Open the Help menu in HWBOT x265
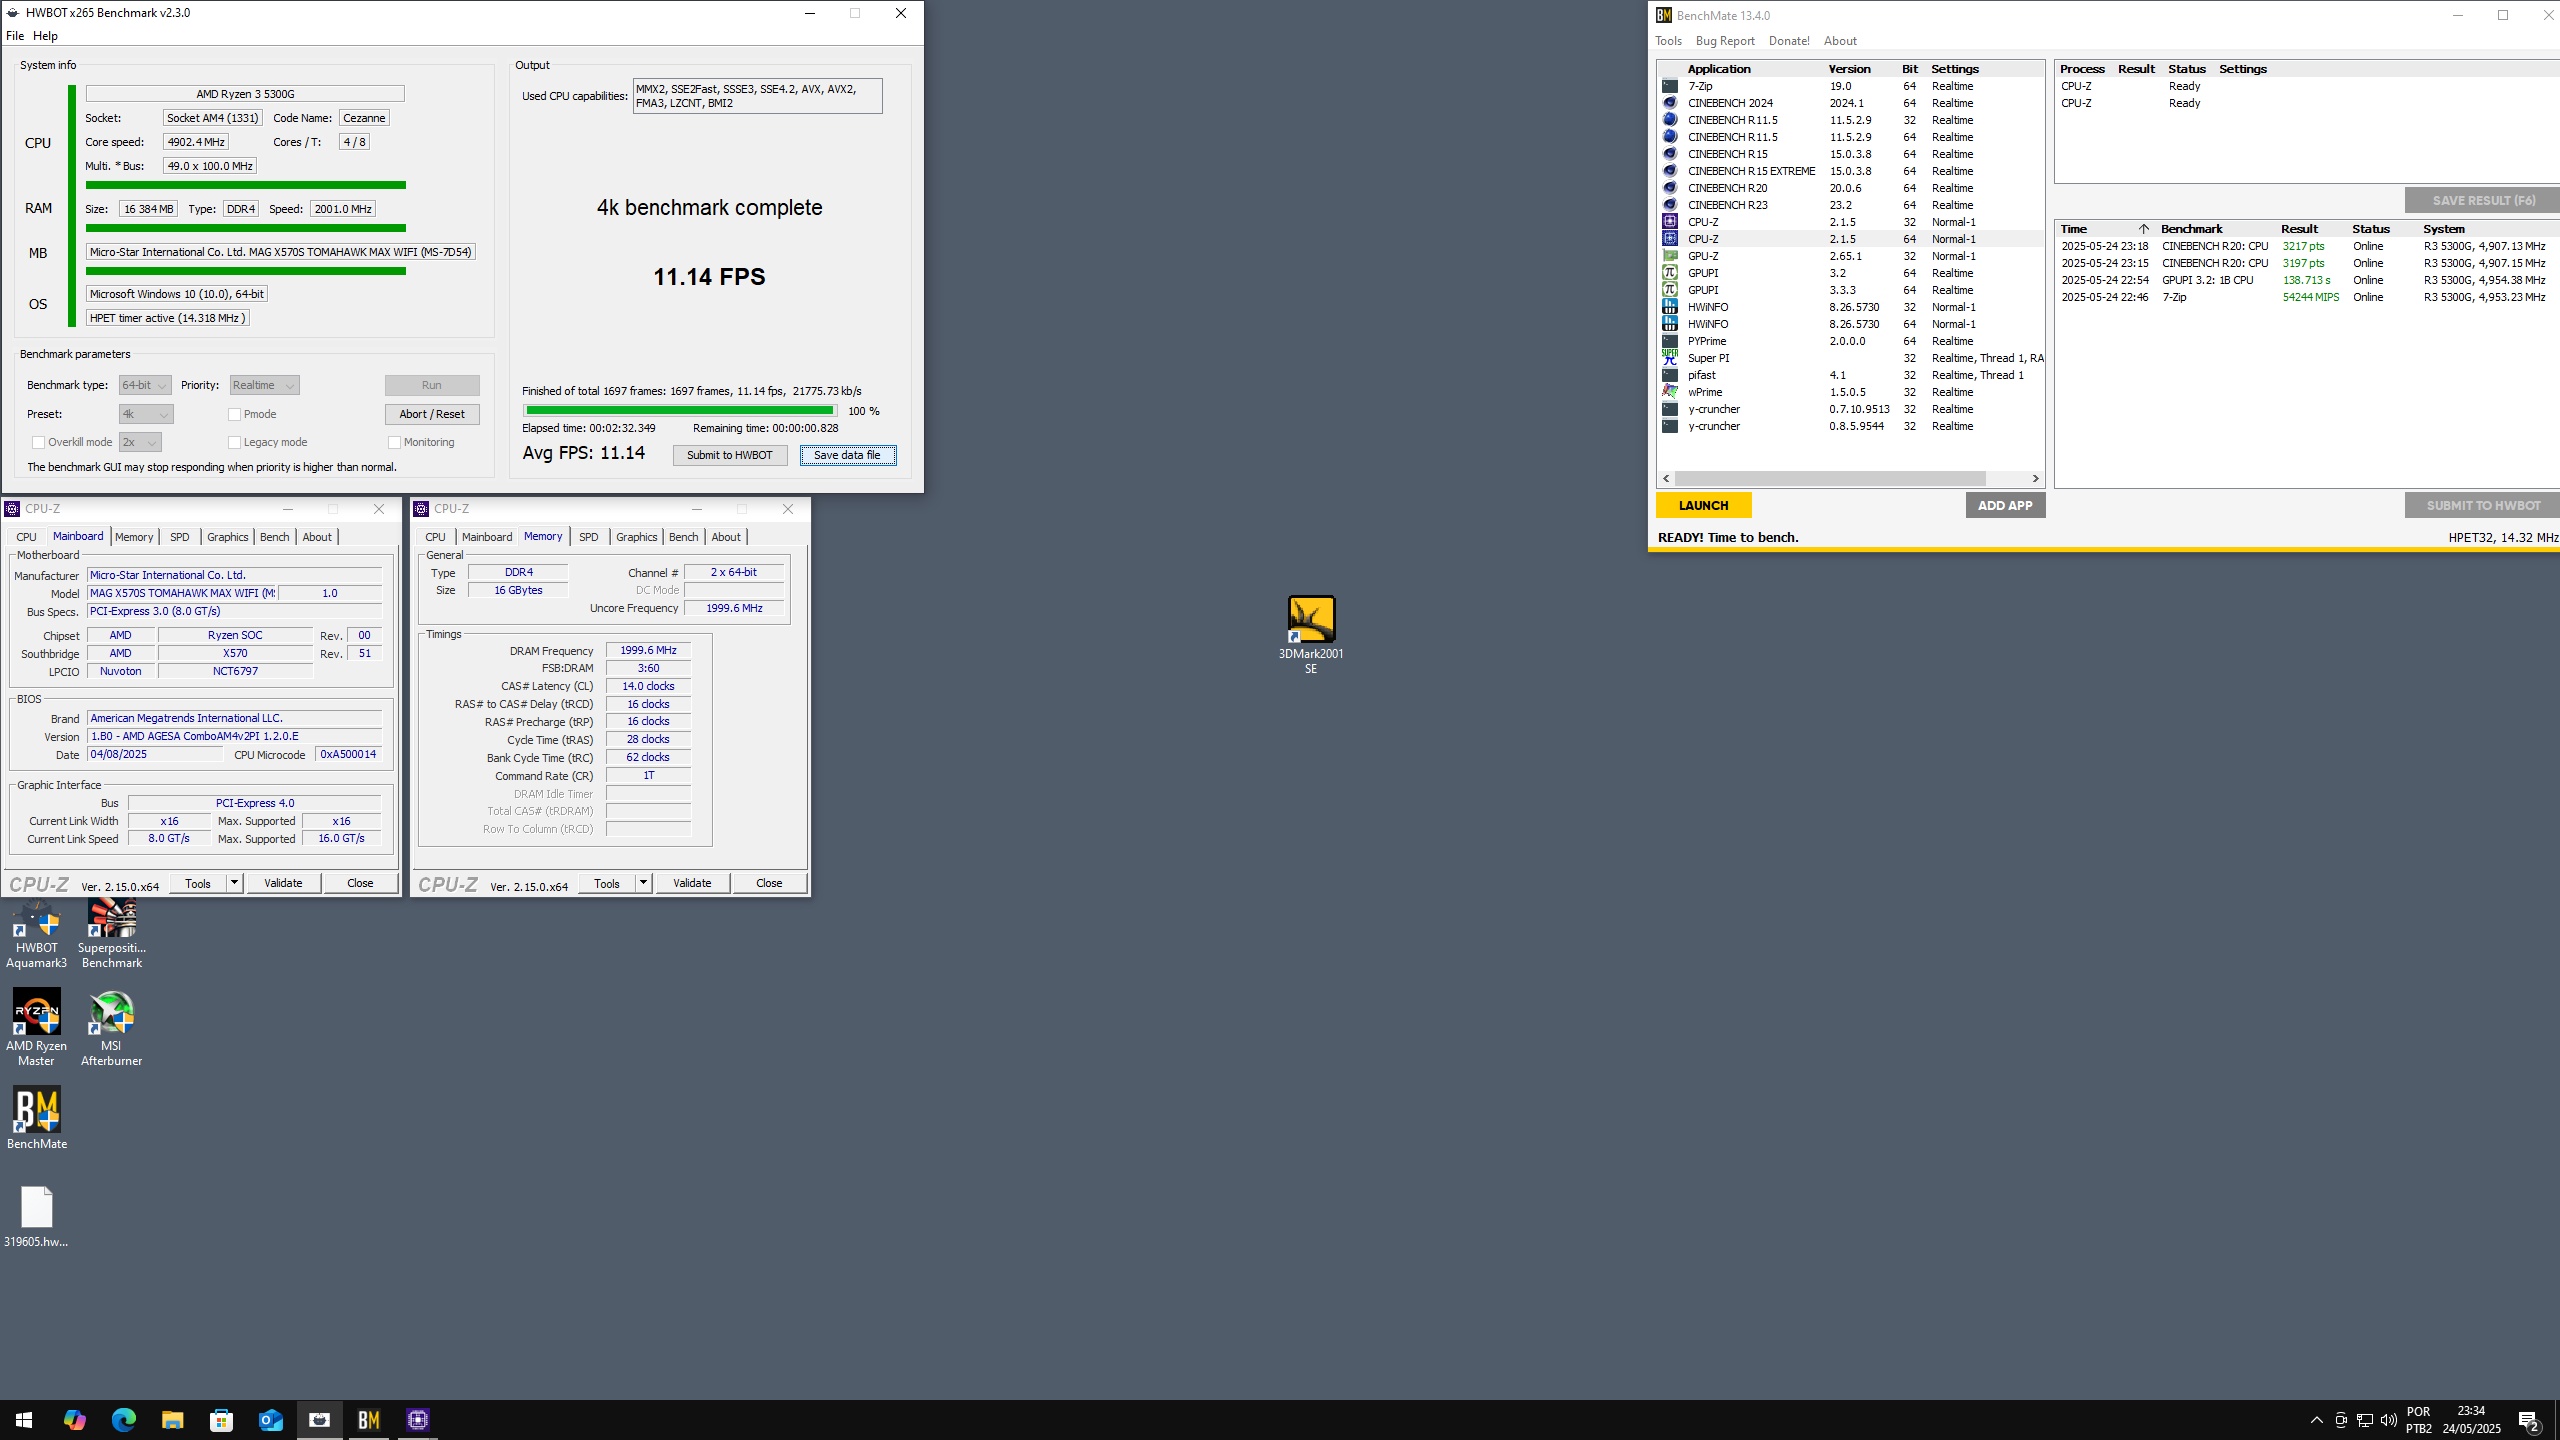 coord(45,36)
